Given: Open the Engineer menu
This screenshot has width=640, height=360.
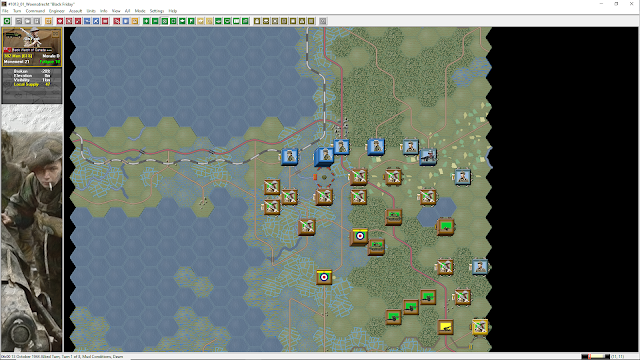Looking at the screenshot, I should point(57,11).
